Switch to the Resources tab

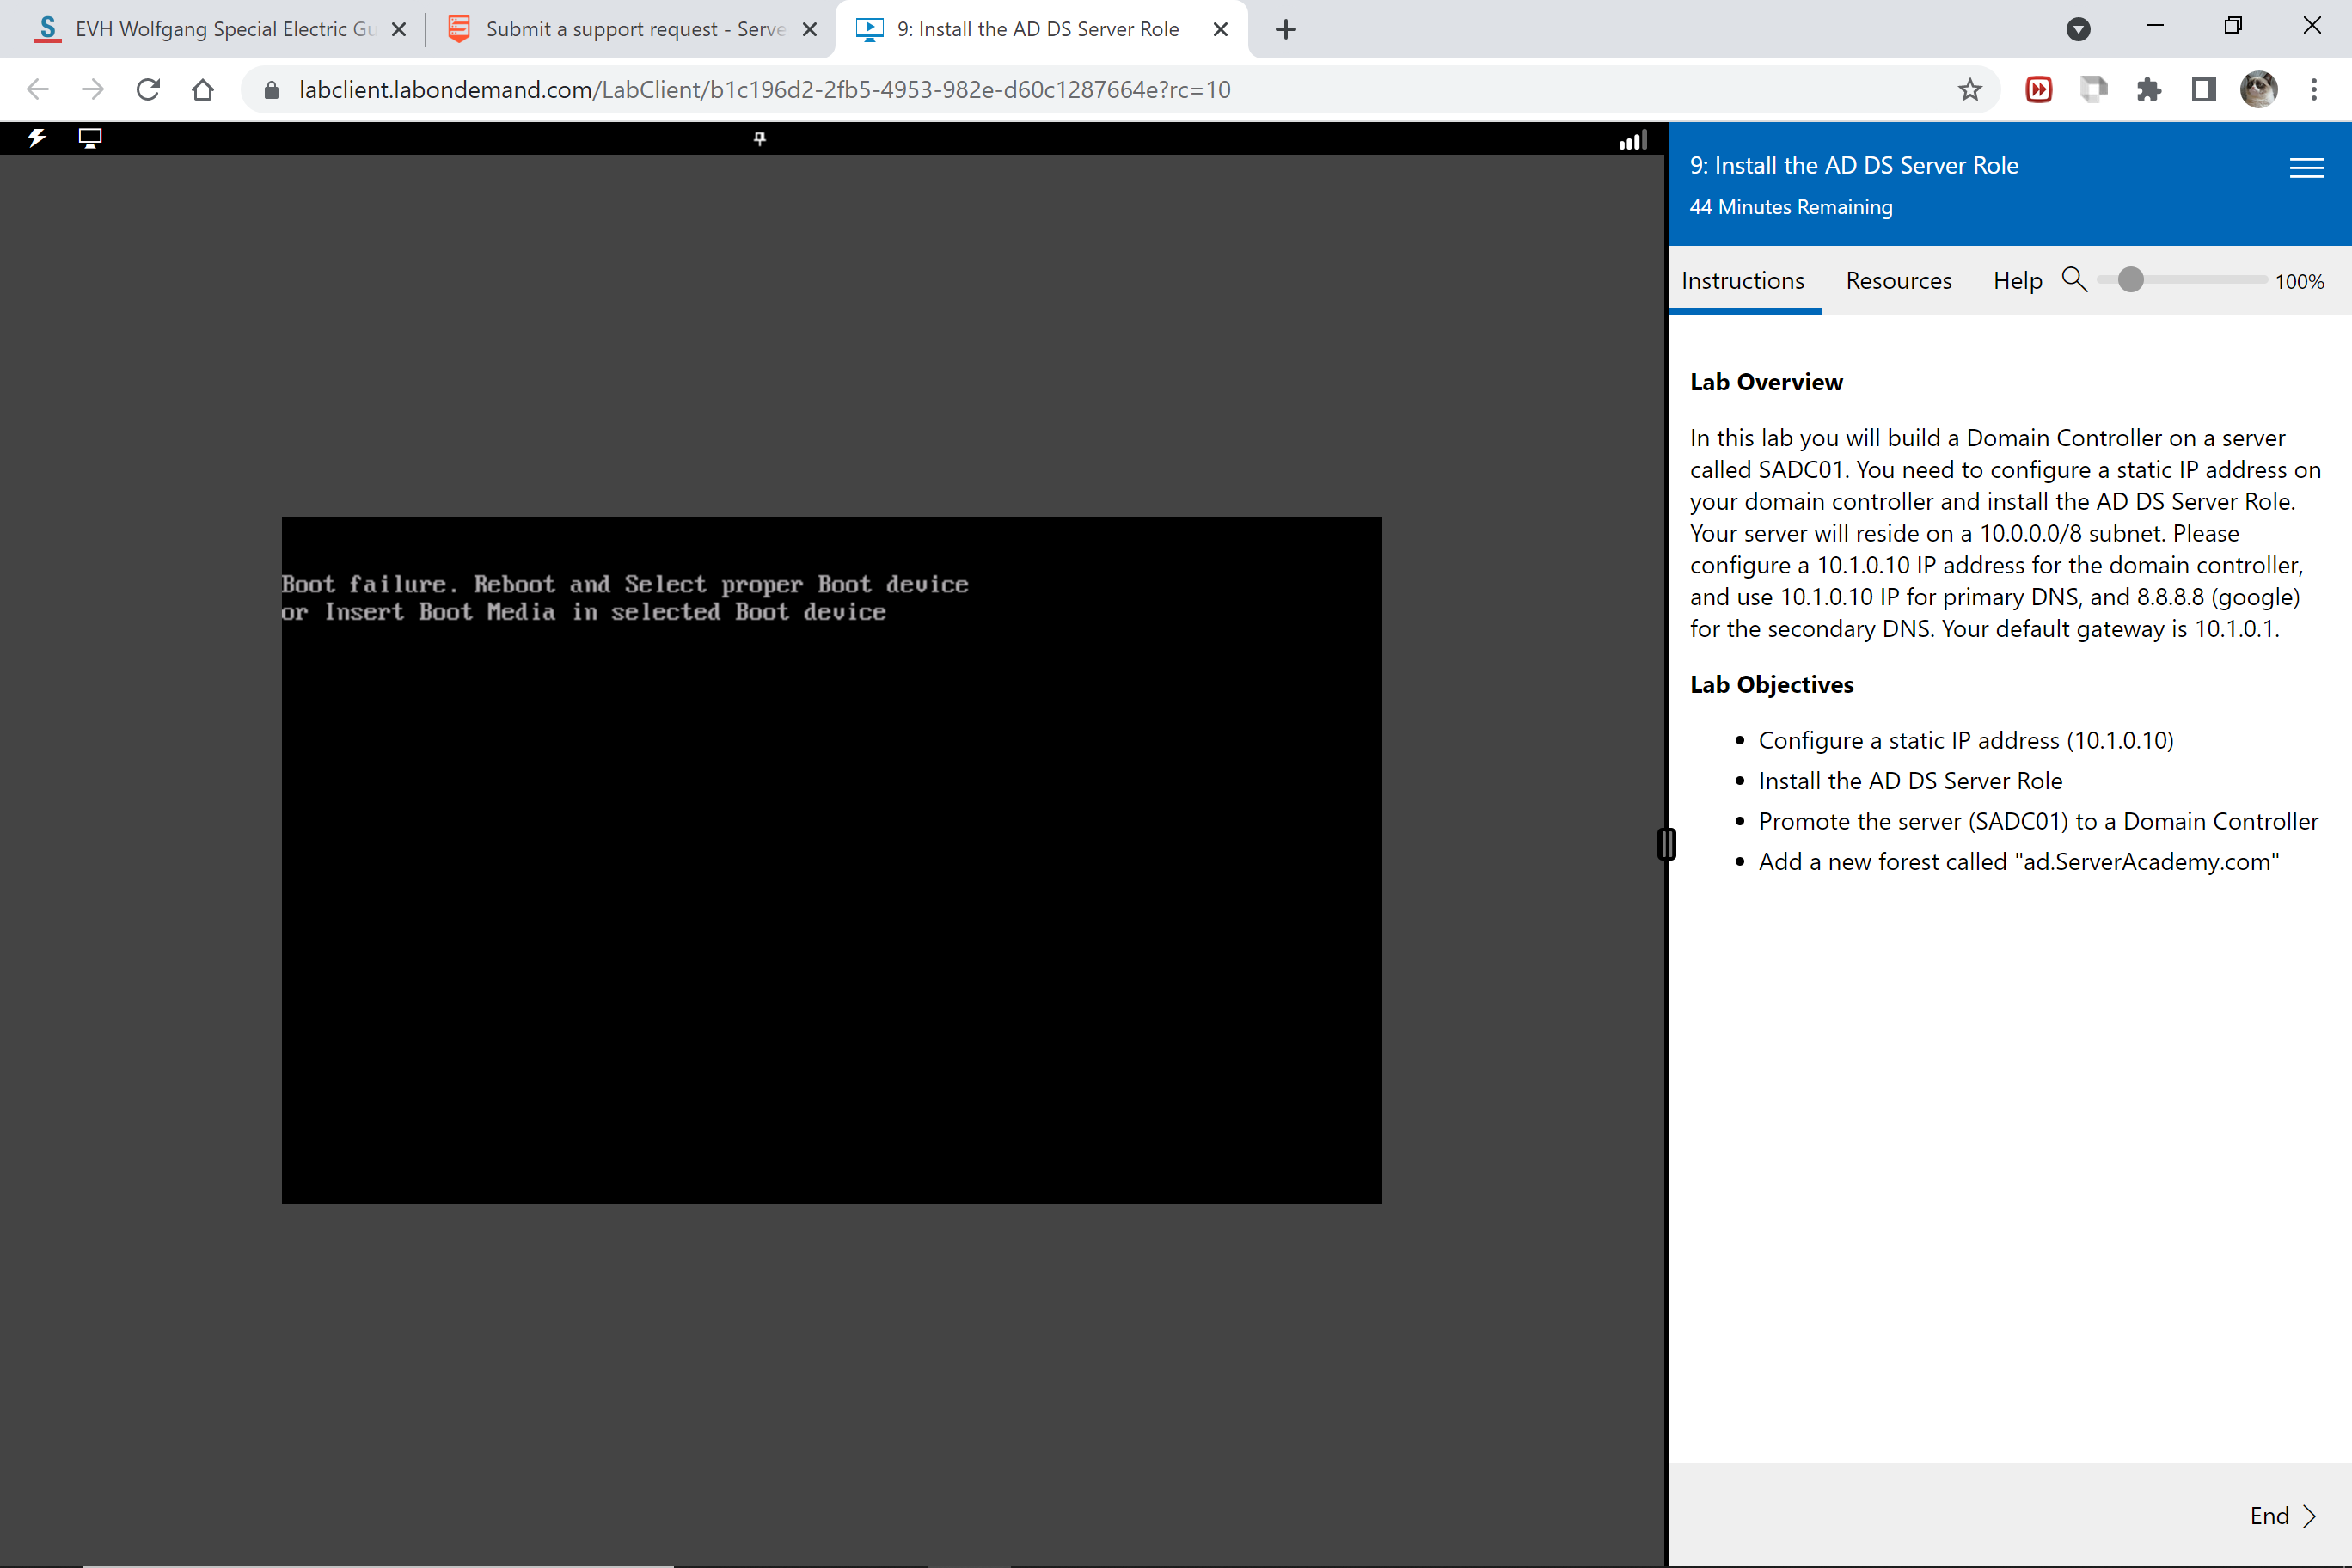click(x=1898, y=281)
